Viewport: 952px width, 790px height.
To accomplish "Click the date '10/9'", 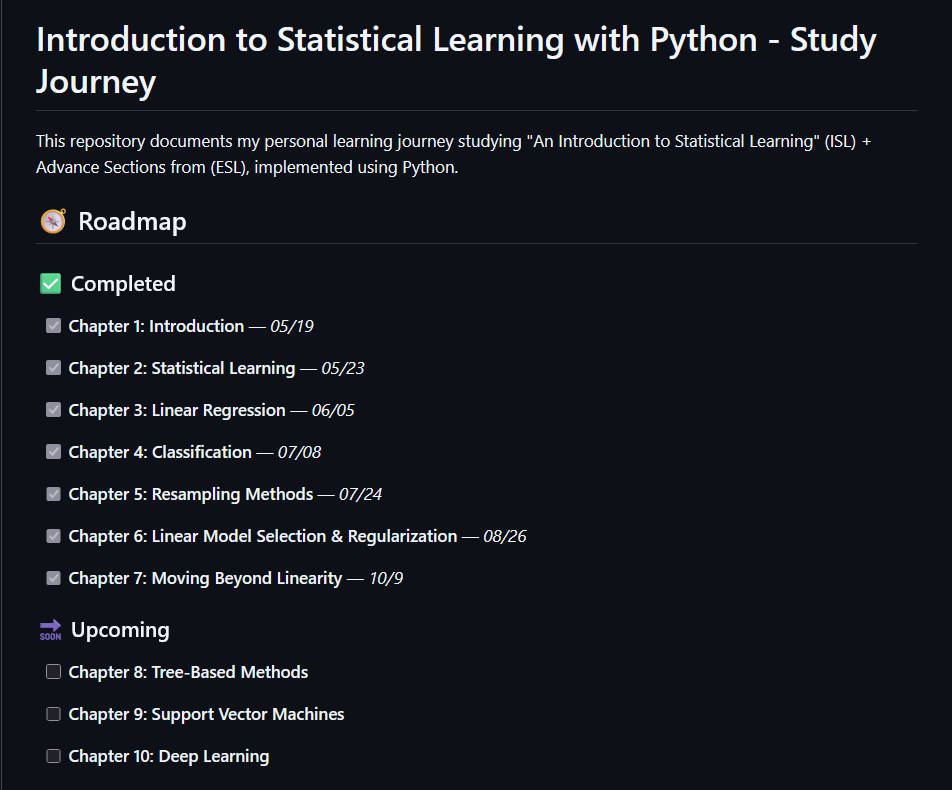I will [386, 578].
